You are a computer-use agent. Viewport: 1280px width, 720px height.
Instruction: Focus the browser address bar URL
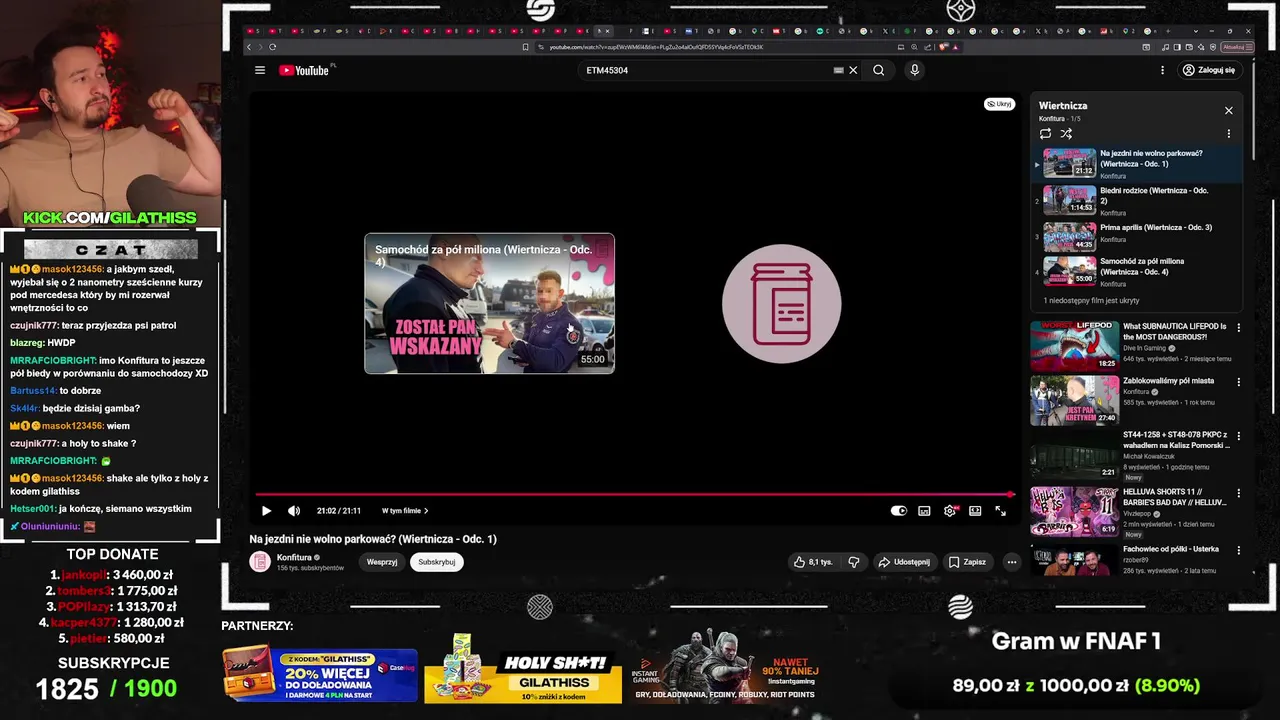pyautogui.click(x=655, y=47)
